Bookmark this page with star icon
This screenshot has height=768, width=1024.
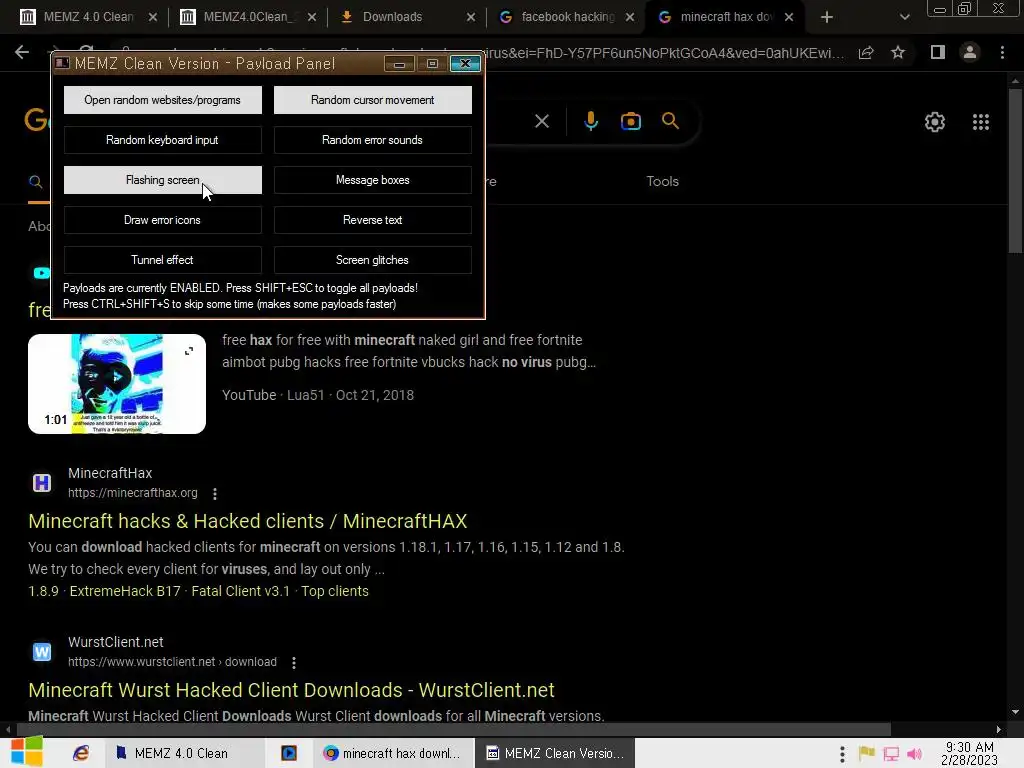tap(898, 52)
